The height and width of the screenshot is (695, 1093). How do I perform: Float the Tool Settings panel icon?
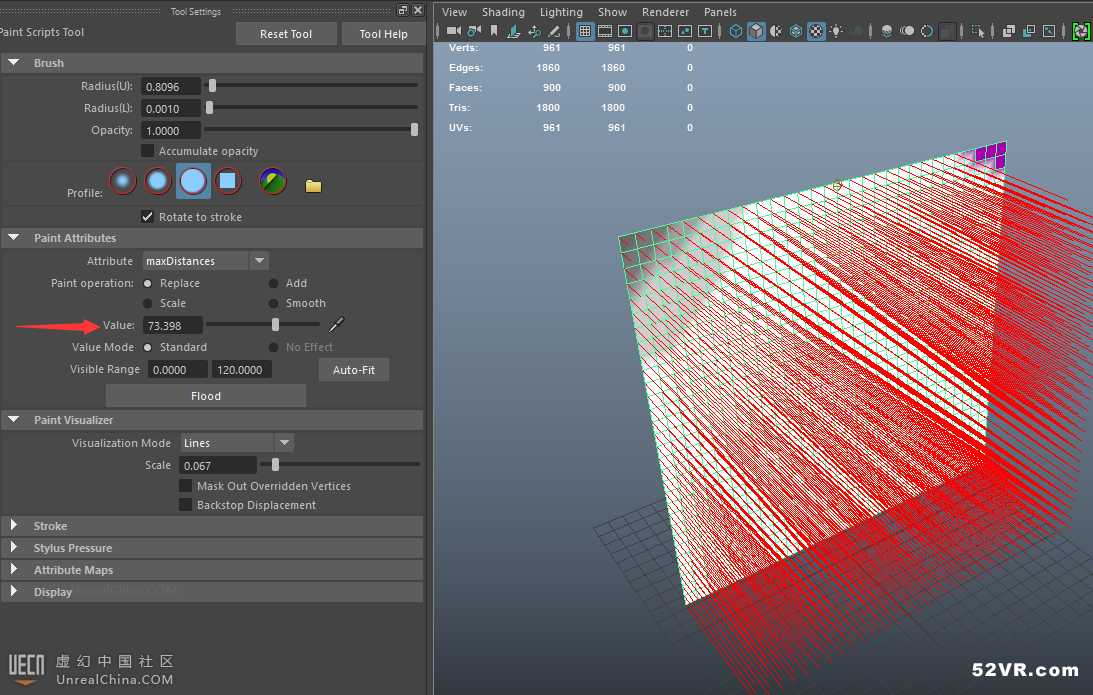[402, 10]
